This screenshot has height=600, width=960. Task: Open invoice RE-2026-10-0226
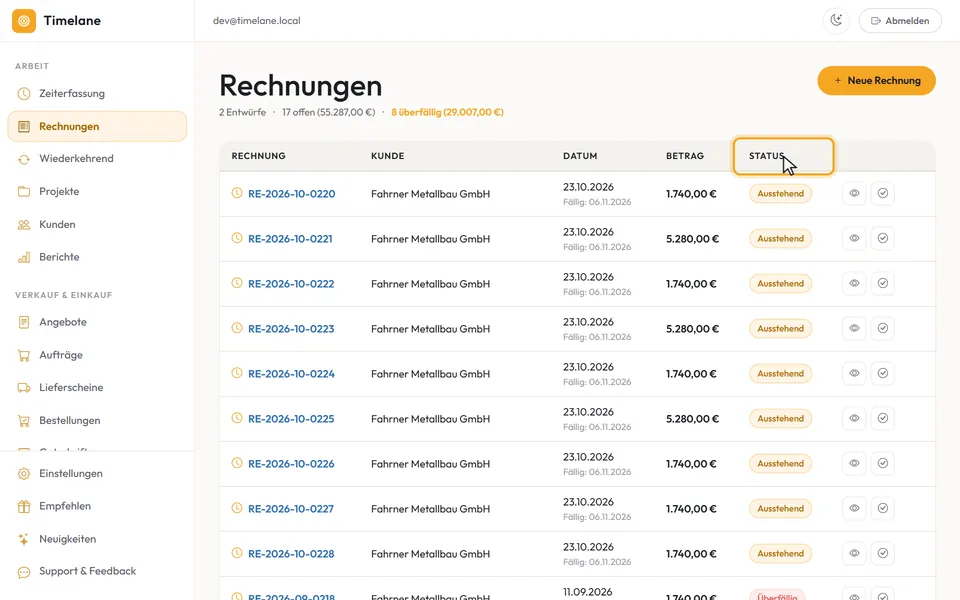[x=291, y=464]
